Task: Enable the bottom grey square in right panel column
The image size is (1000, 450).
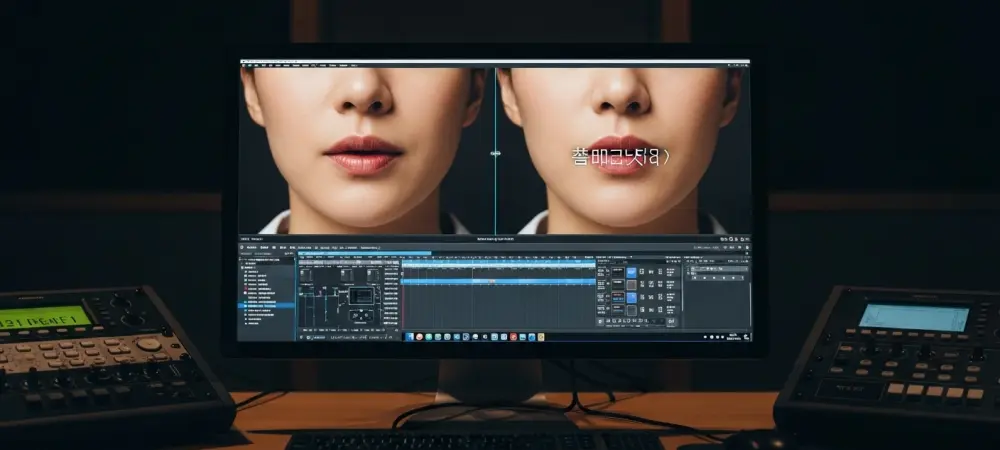Action: 631,311
